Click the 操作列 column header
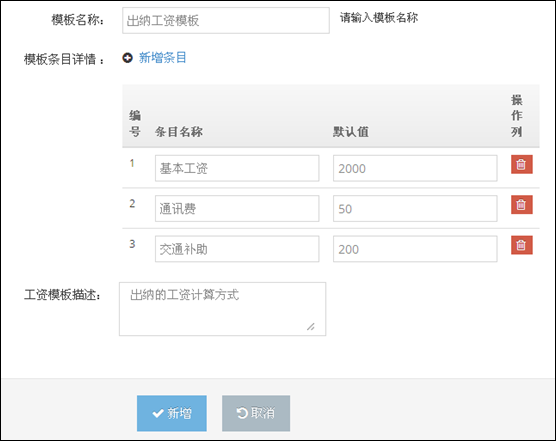Image resolution: width=556 pixels, height=441 pixels. (517, 116)
